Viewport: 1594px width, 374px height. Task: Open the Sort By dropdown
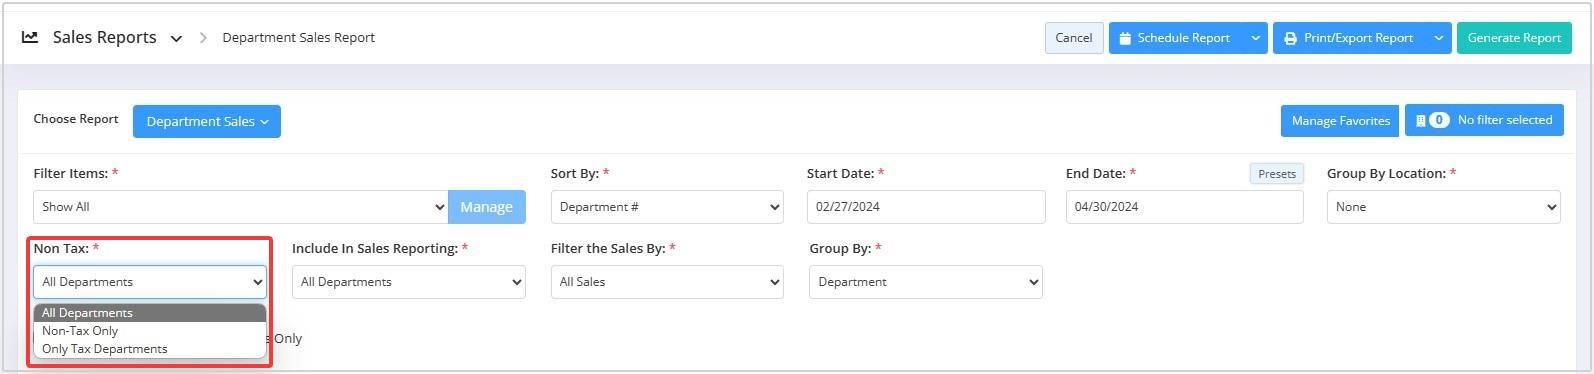point(667,207)
